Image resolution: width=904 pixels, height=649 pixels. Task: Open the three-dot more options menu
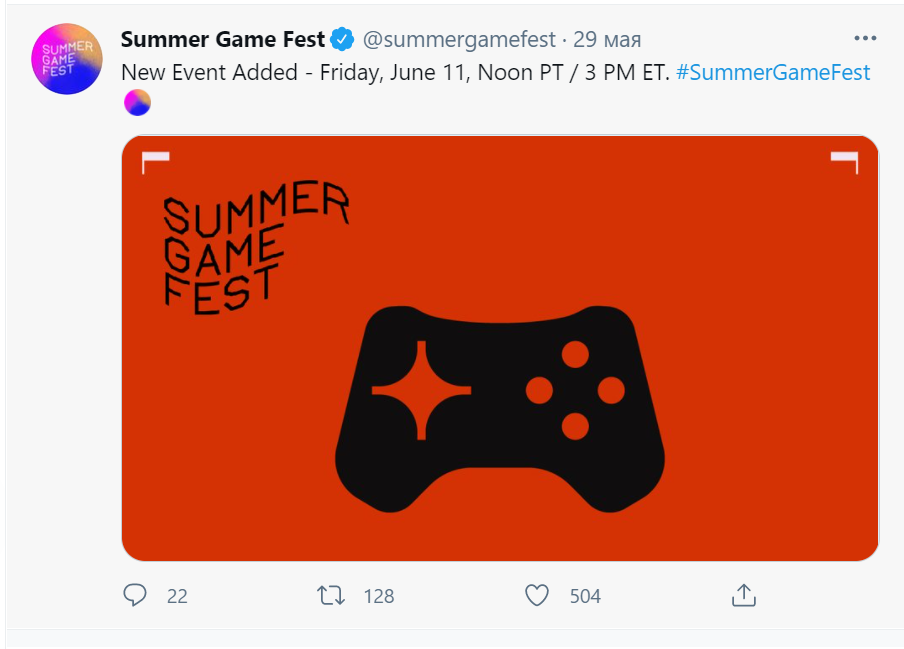(865, 39)
